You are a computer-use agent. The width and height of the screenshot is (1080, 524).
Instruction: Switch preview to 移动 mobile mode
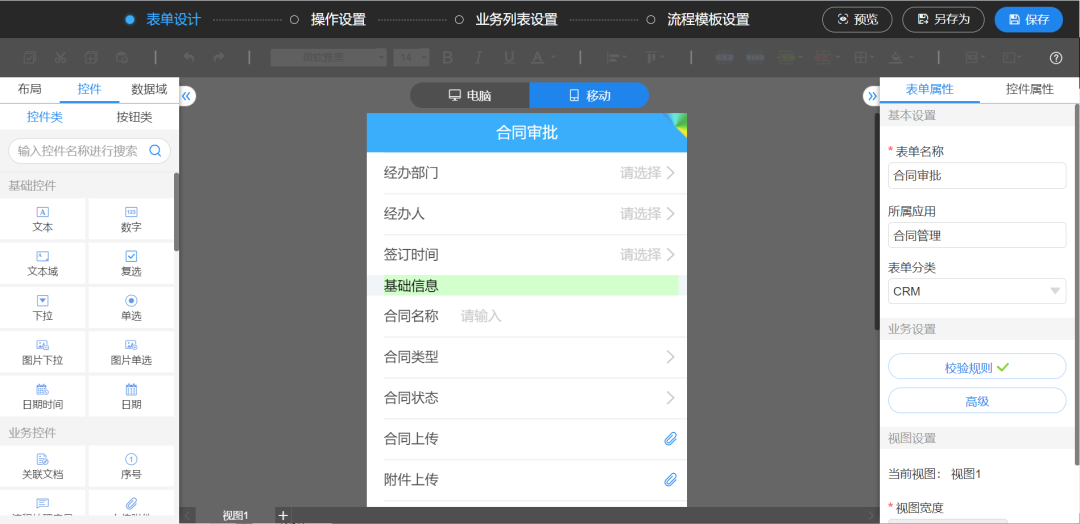589,96
